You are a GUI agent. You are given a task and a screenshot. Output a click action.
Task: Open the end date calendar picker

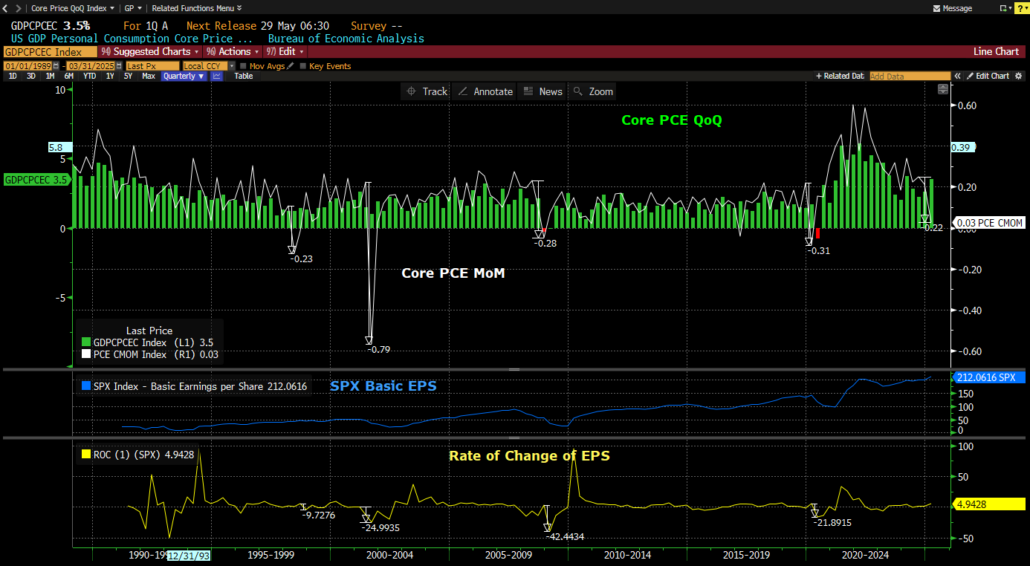point(119,66)
